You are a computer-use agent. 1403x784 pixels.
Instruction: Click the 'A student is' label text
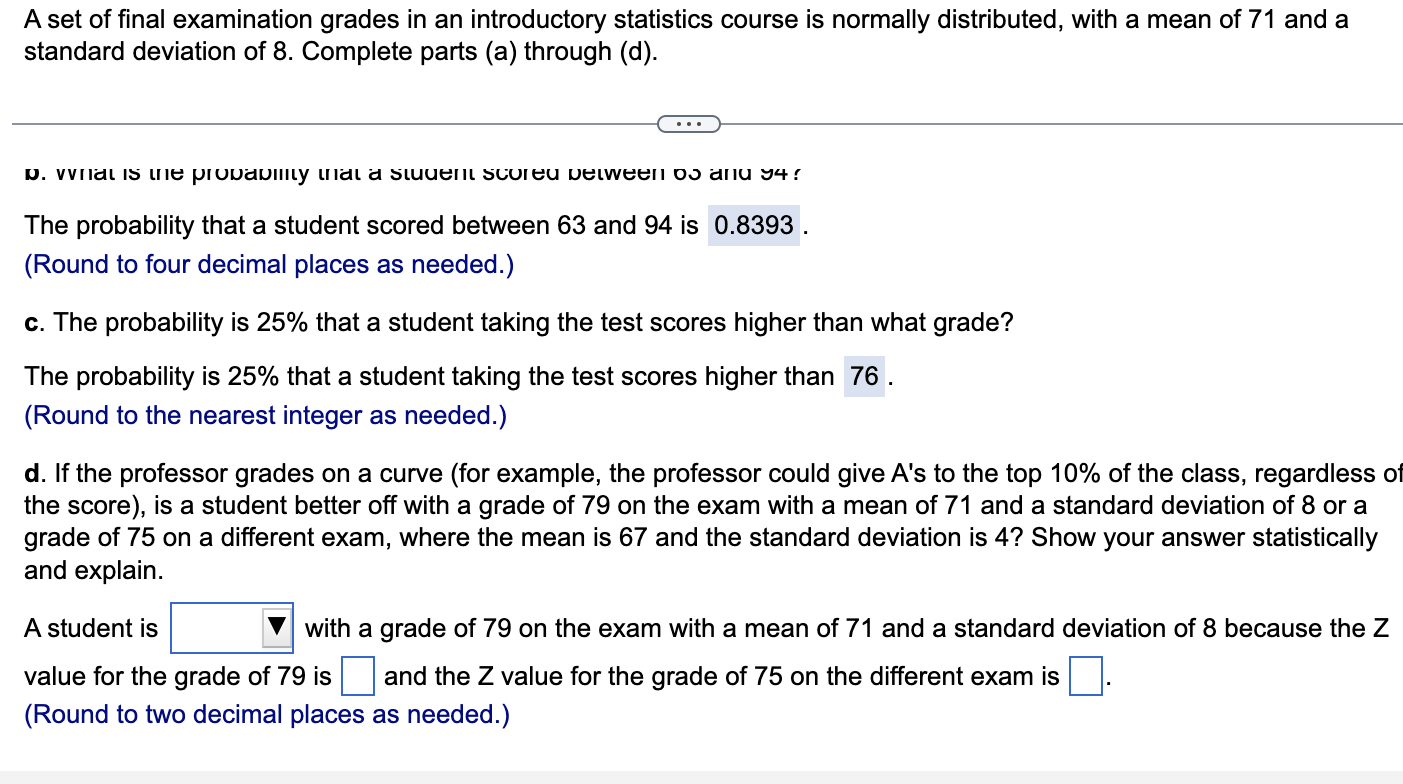click(x=91, y=628)
